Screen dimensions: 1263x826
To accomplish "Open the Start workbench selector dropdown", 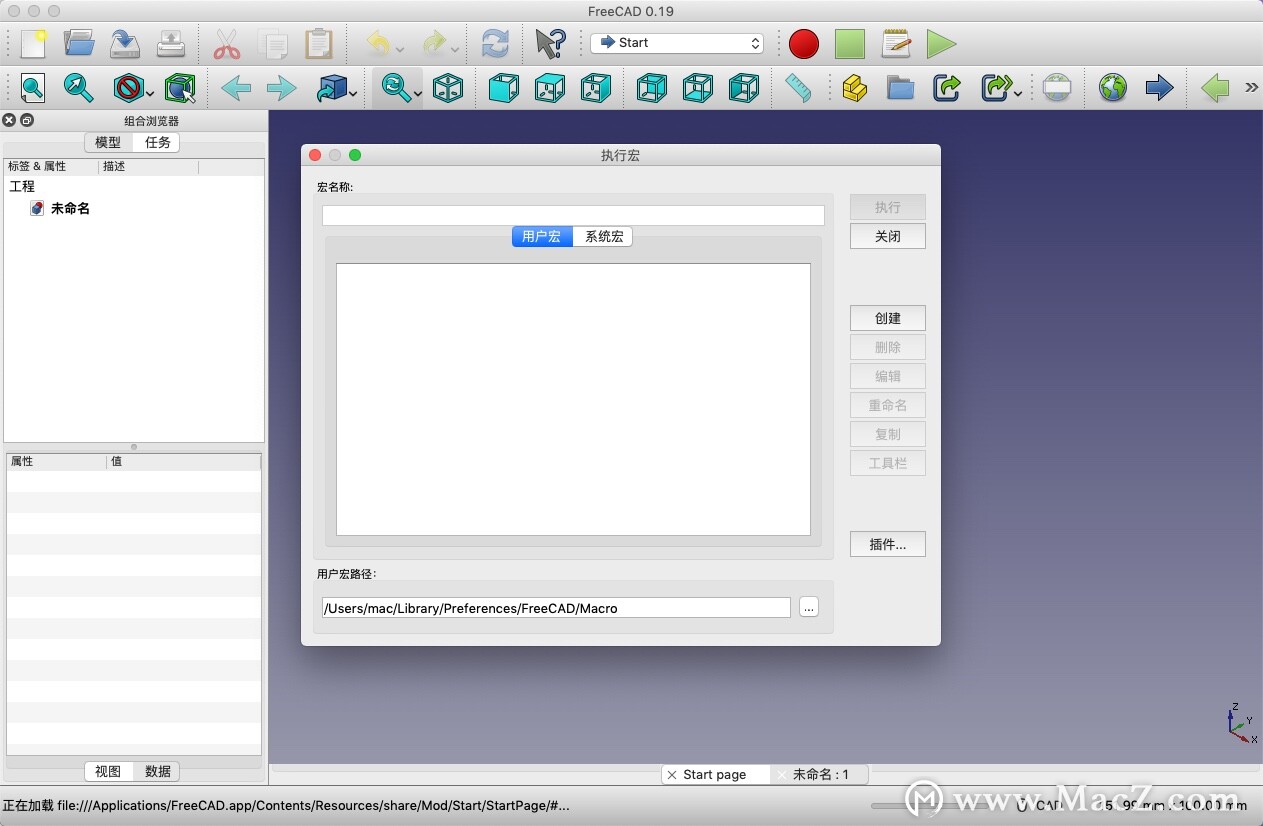I will pos(677,43).
